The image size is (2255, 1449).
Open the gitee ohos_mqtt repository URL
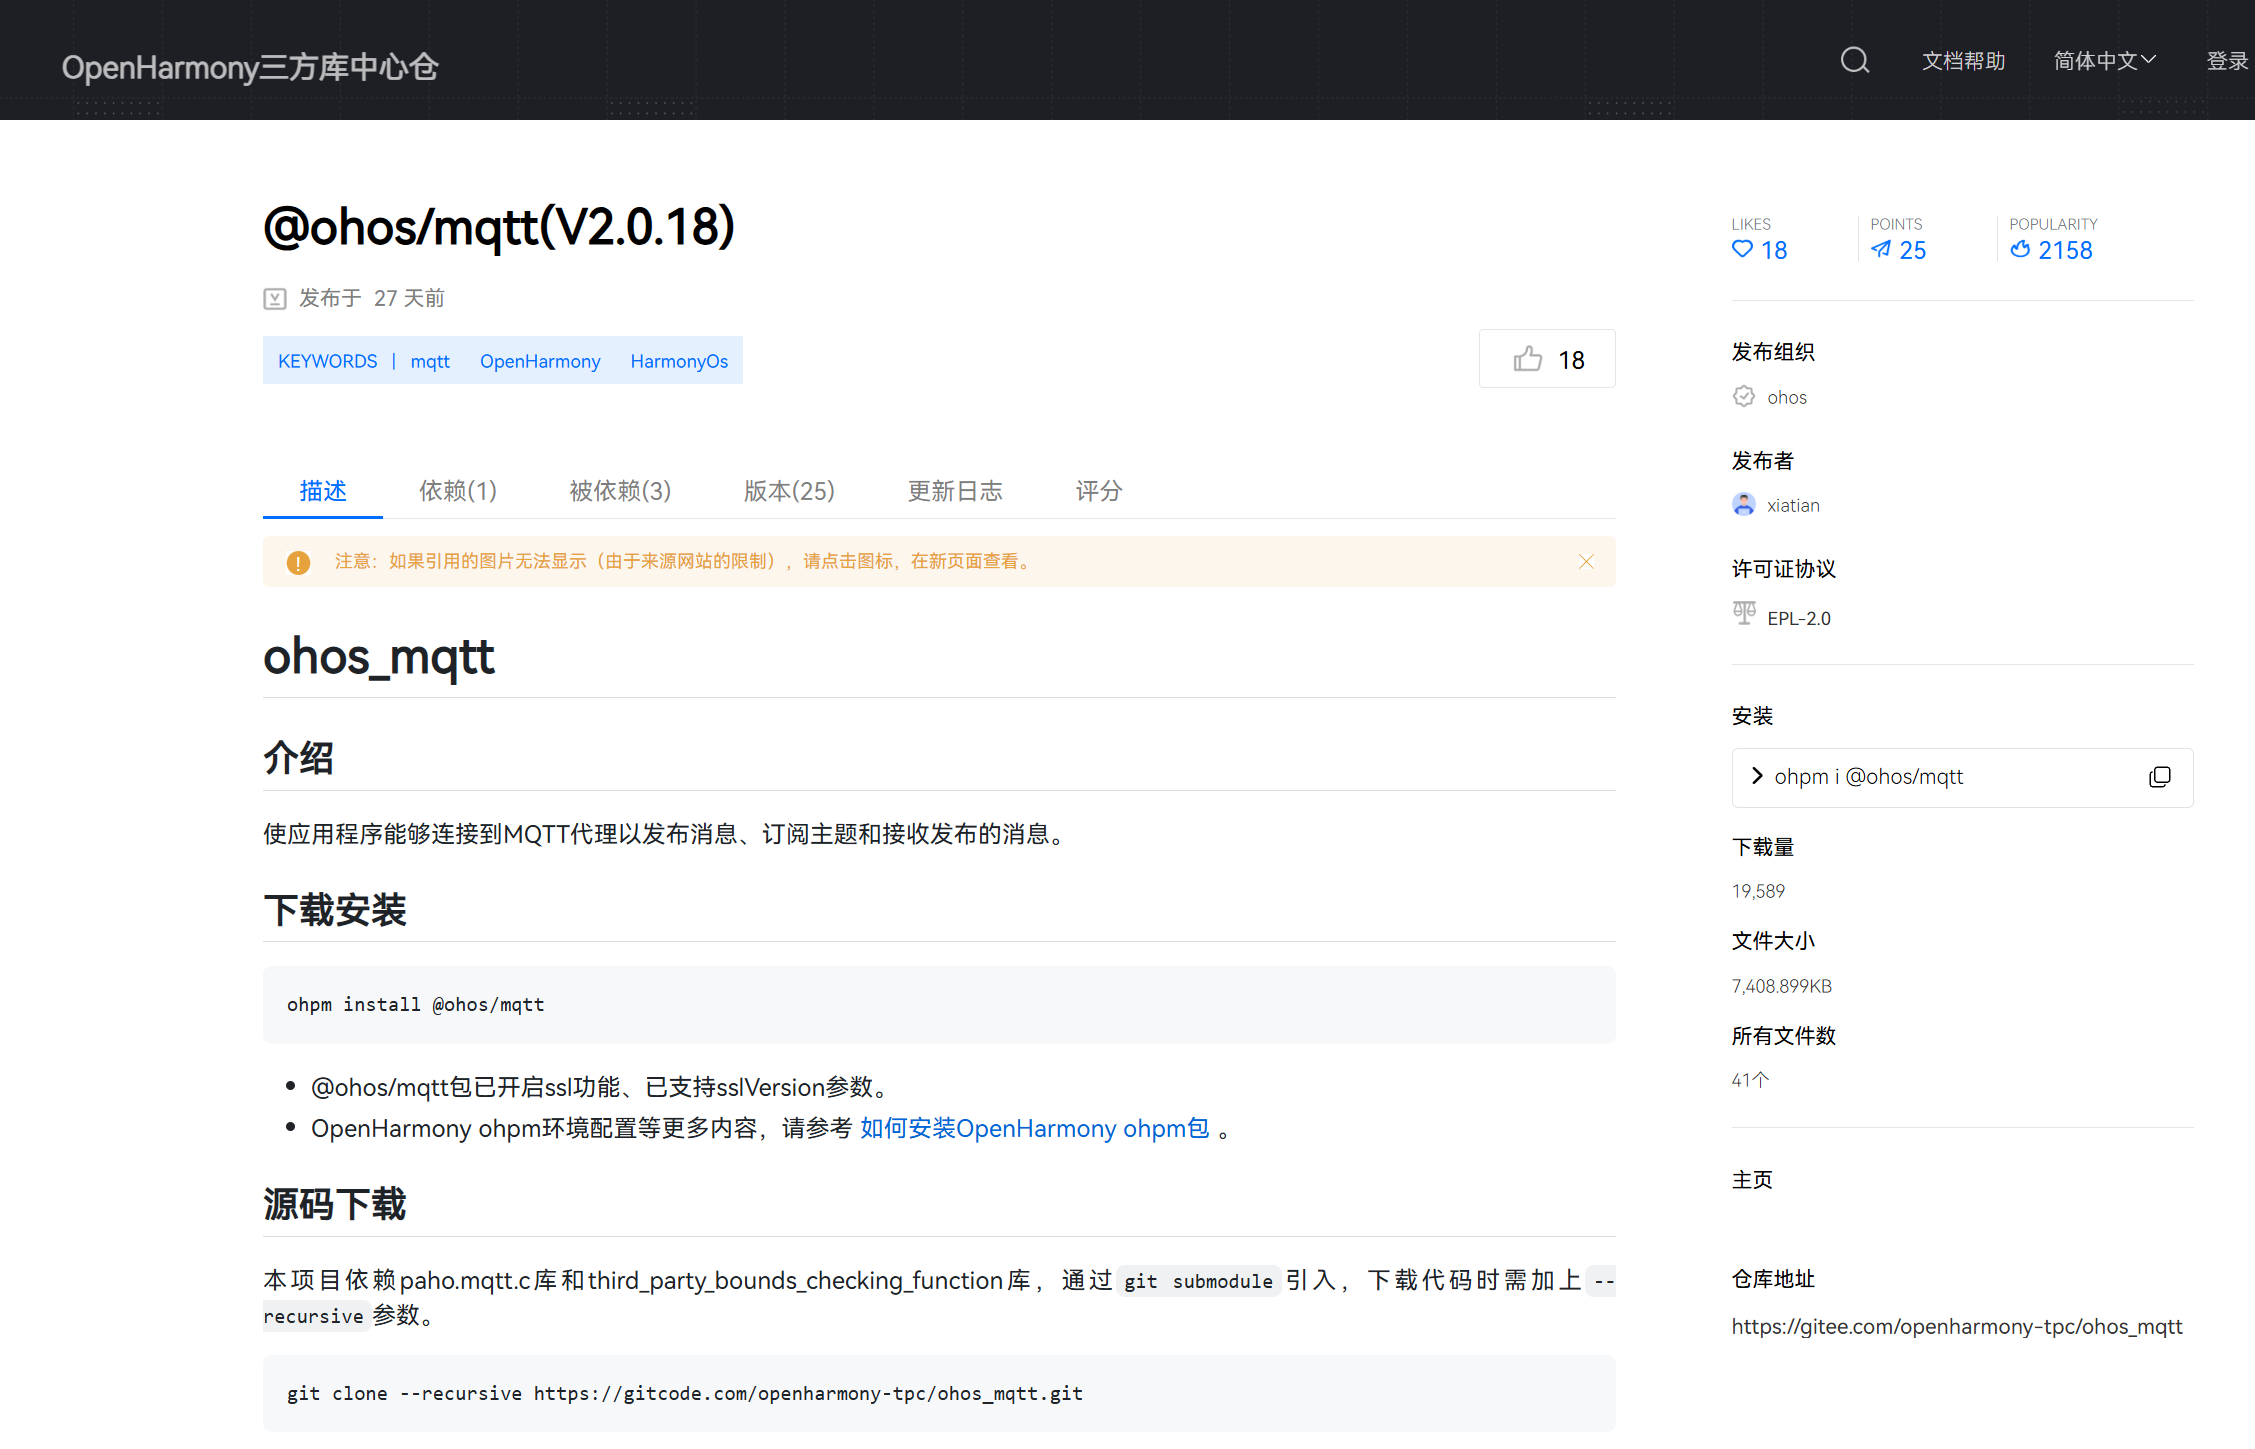coord(1956,1326)
